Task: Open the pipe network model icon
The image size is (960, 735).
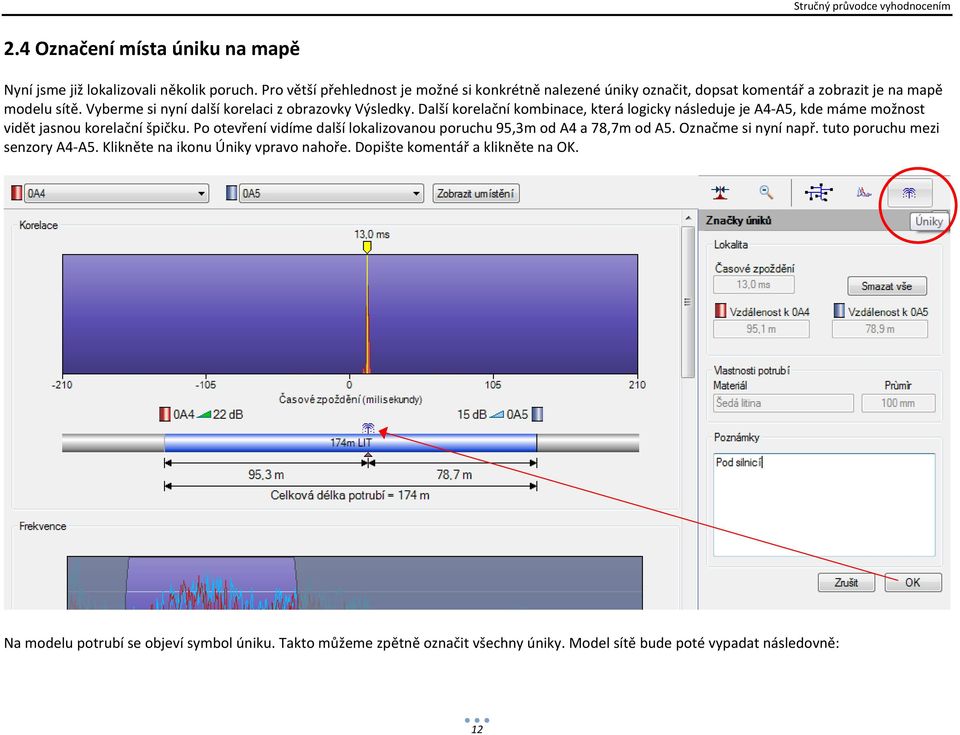Action: coord(819,193)
